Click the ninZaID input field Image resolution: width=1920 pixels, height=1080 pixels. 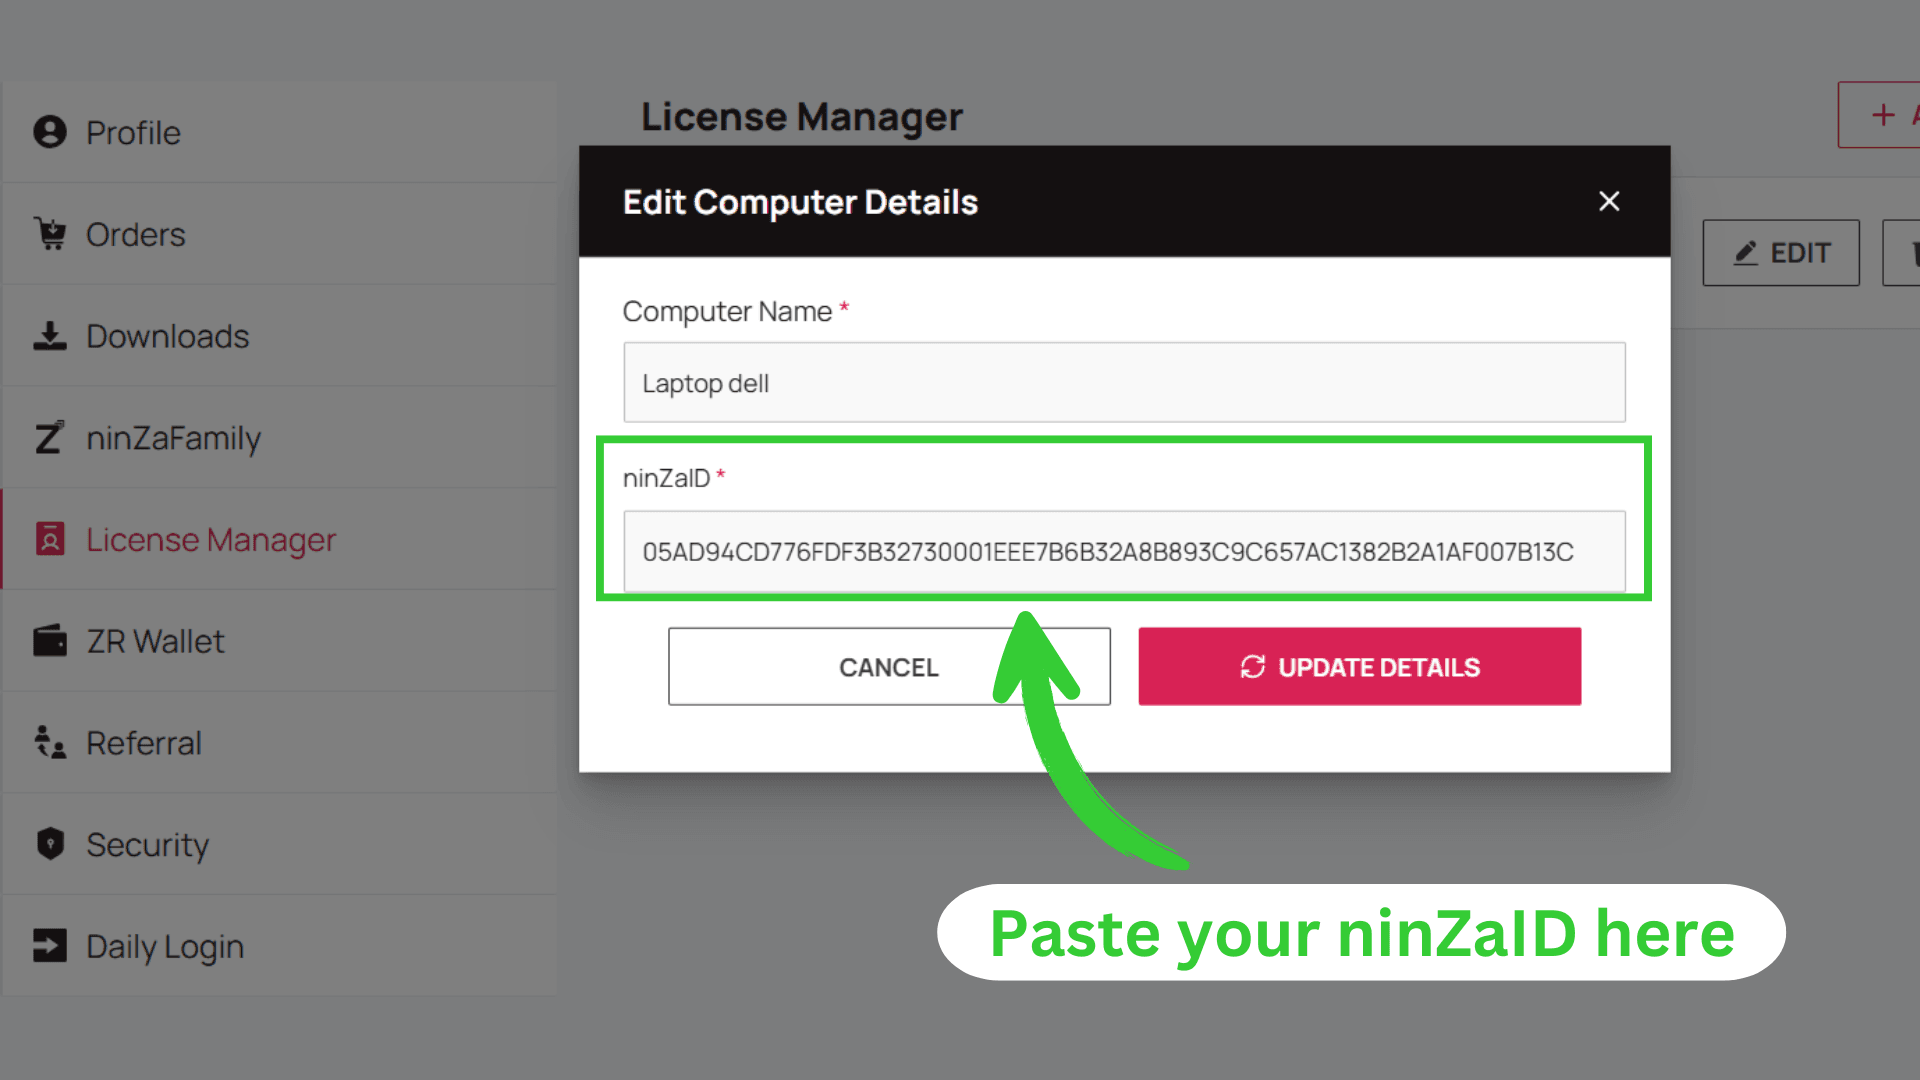point(1124,552)
